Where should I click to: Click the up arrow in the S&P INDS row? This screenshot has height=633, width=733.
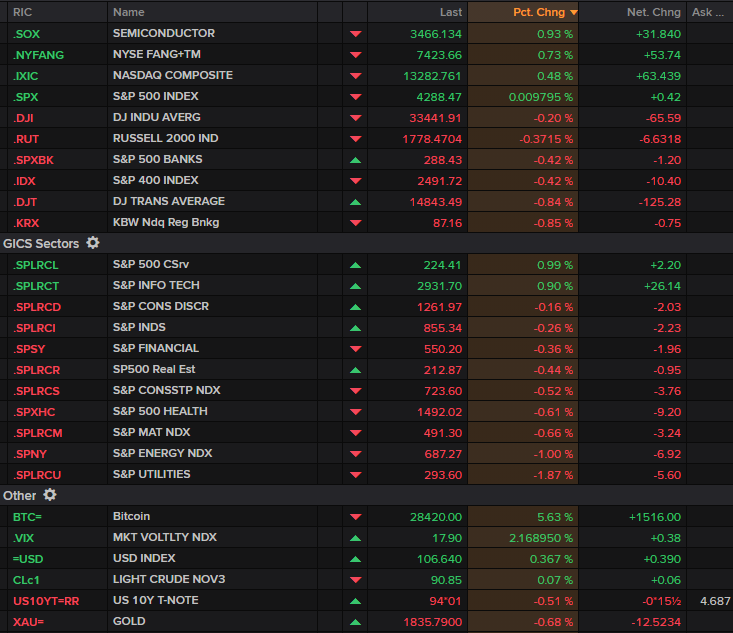point(356,328)
